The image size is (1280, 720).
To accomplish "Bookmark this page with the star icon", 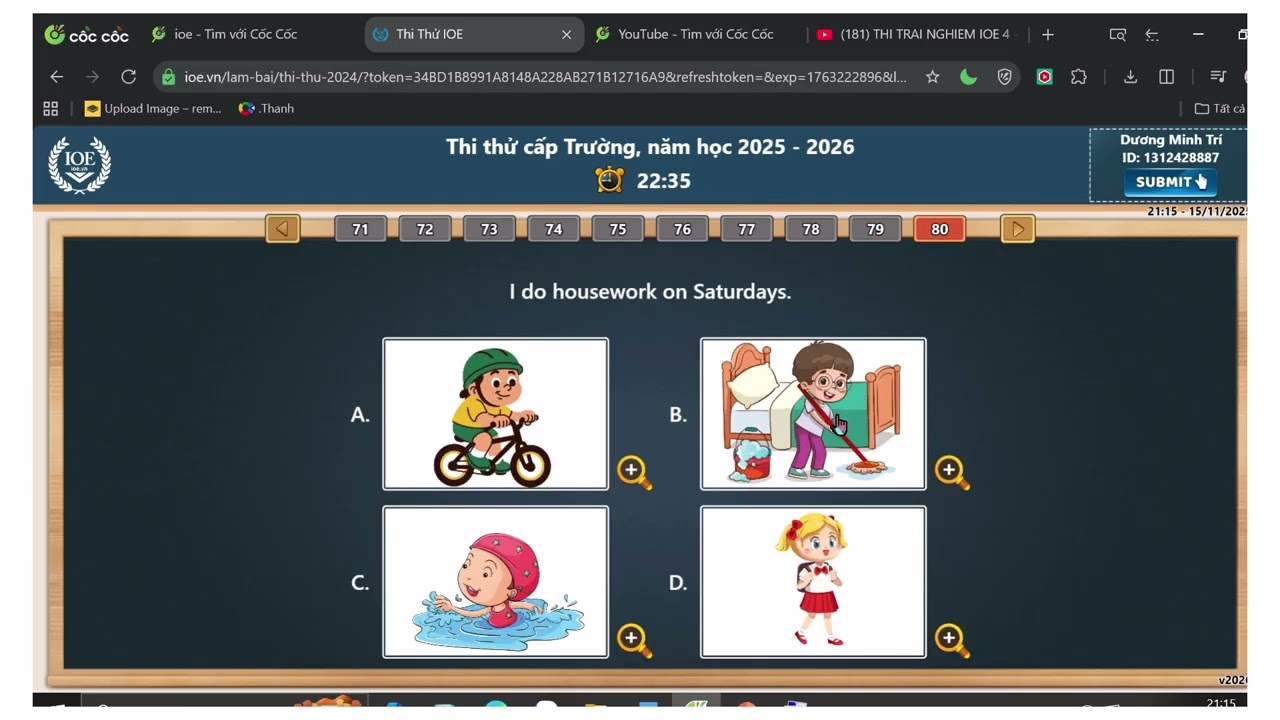I will click(932, 77).
